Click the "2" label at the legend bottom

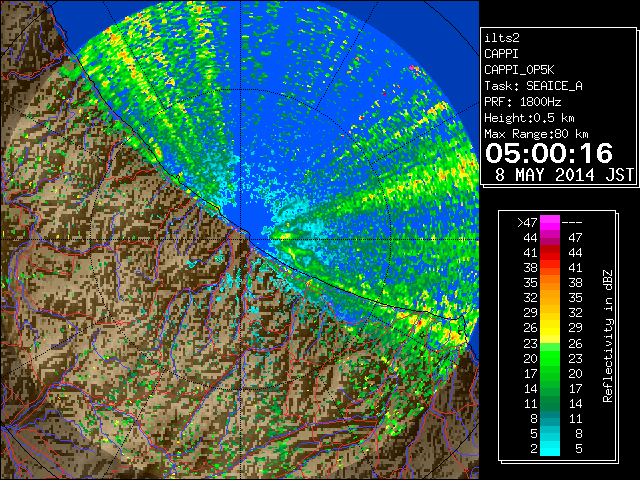pyautogui.click(x=534, y=449)
